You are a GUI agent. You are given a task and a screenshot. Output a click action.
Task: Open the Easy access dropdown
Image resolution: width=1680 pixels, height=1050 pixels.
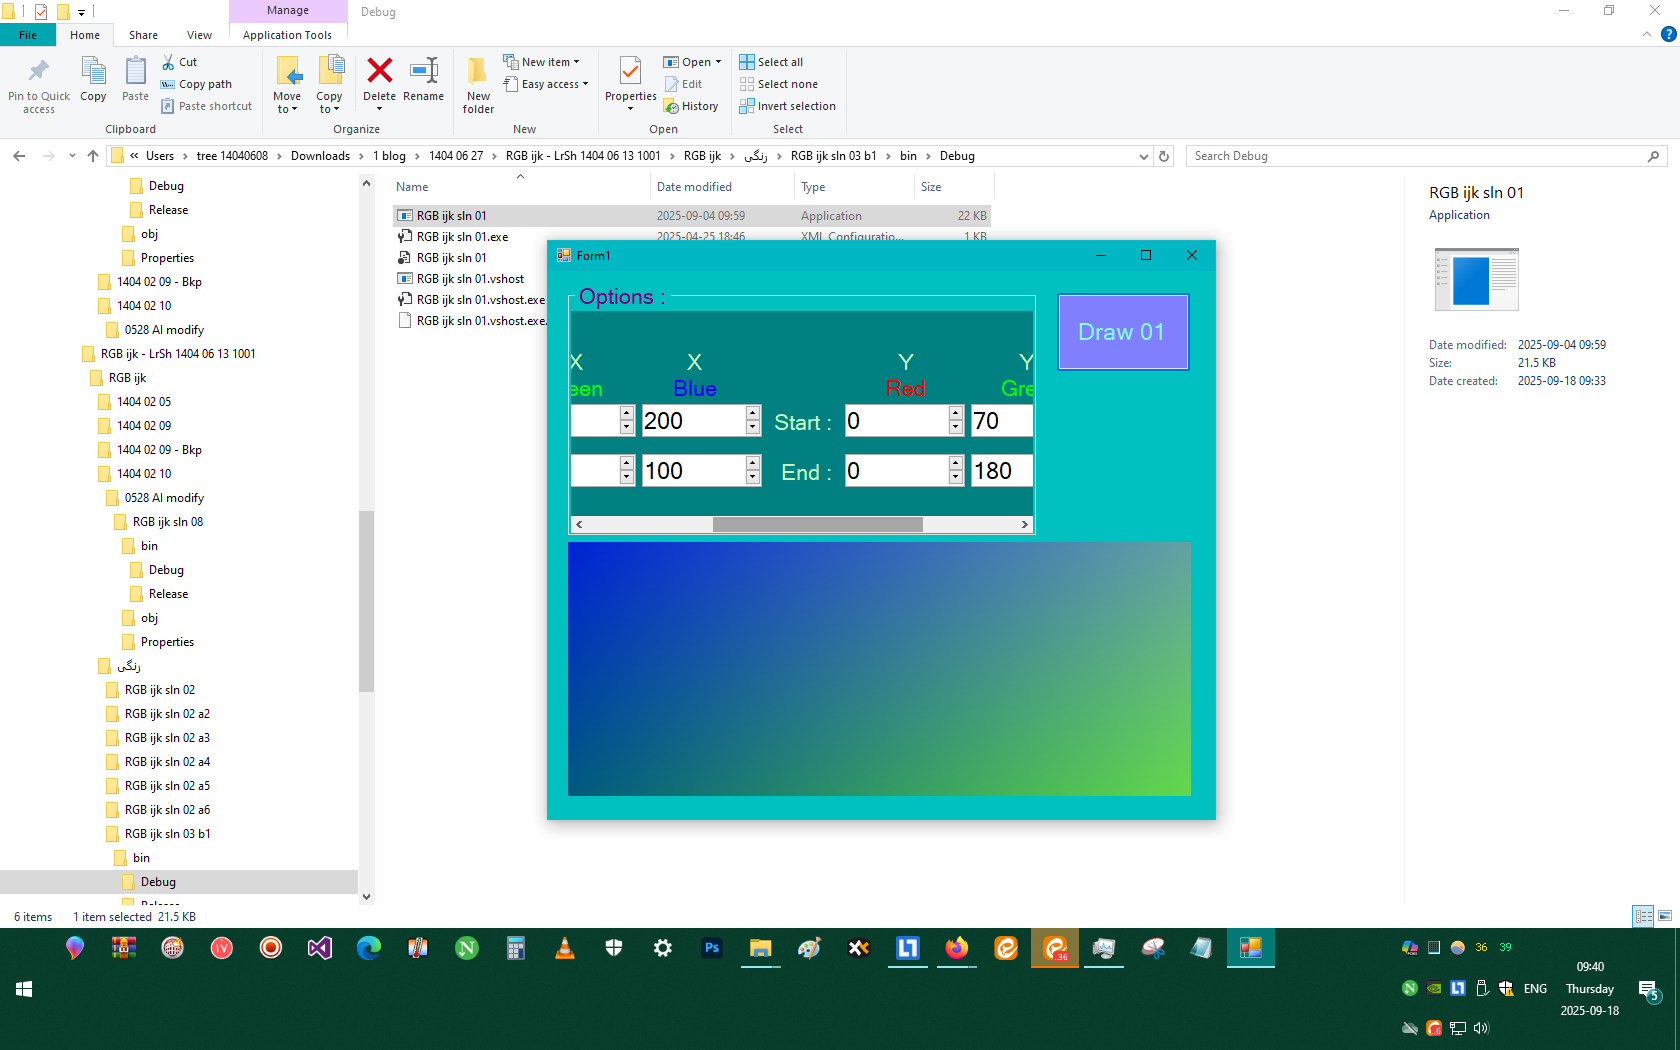click(x=548, y=84)
